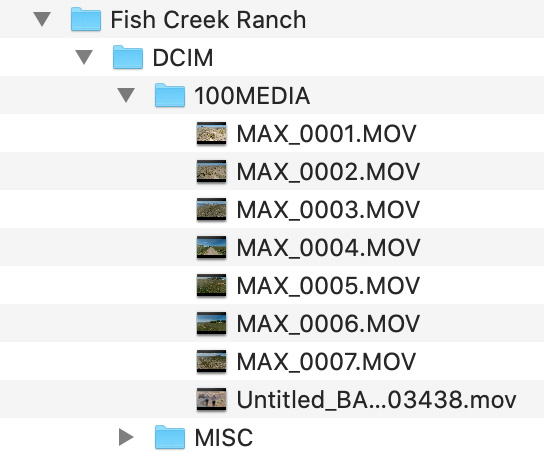Select the MAX_0003.MOV file name
This screenshot has width=544, height=454.
coord(328,209)
